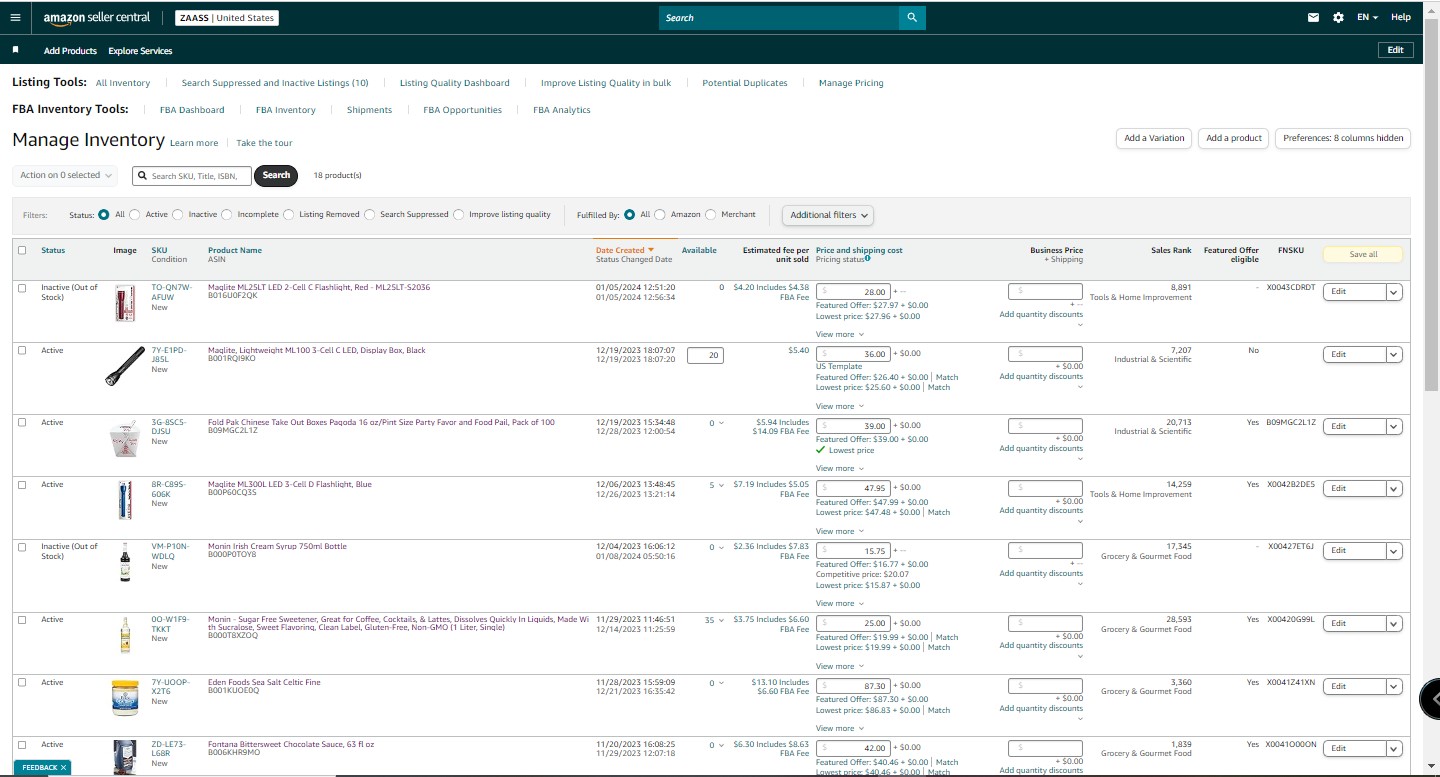
Task: Select the Incomplete status radio filter
Action: [x=227, y=214]
